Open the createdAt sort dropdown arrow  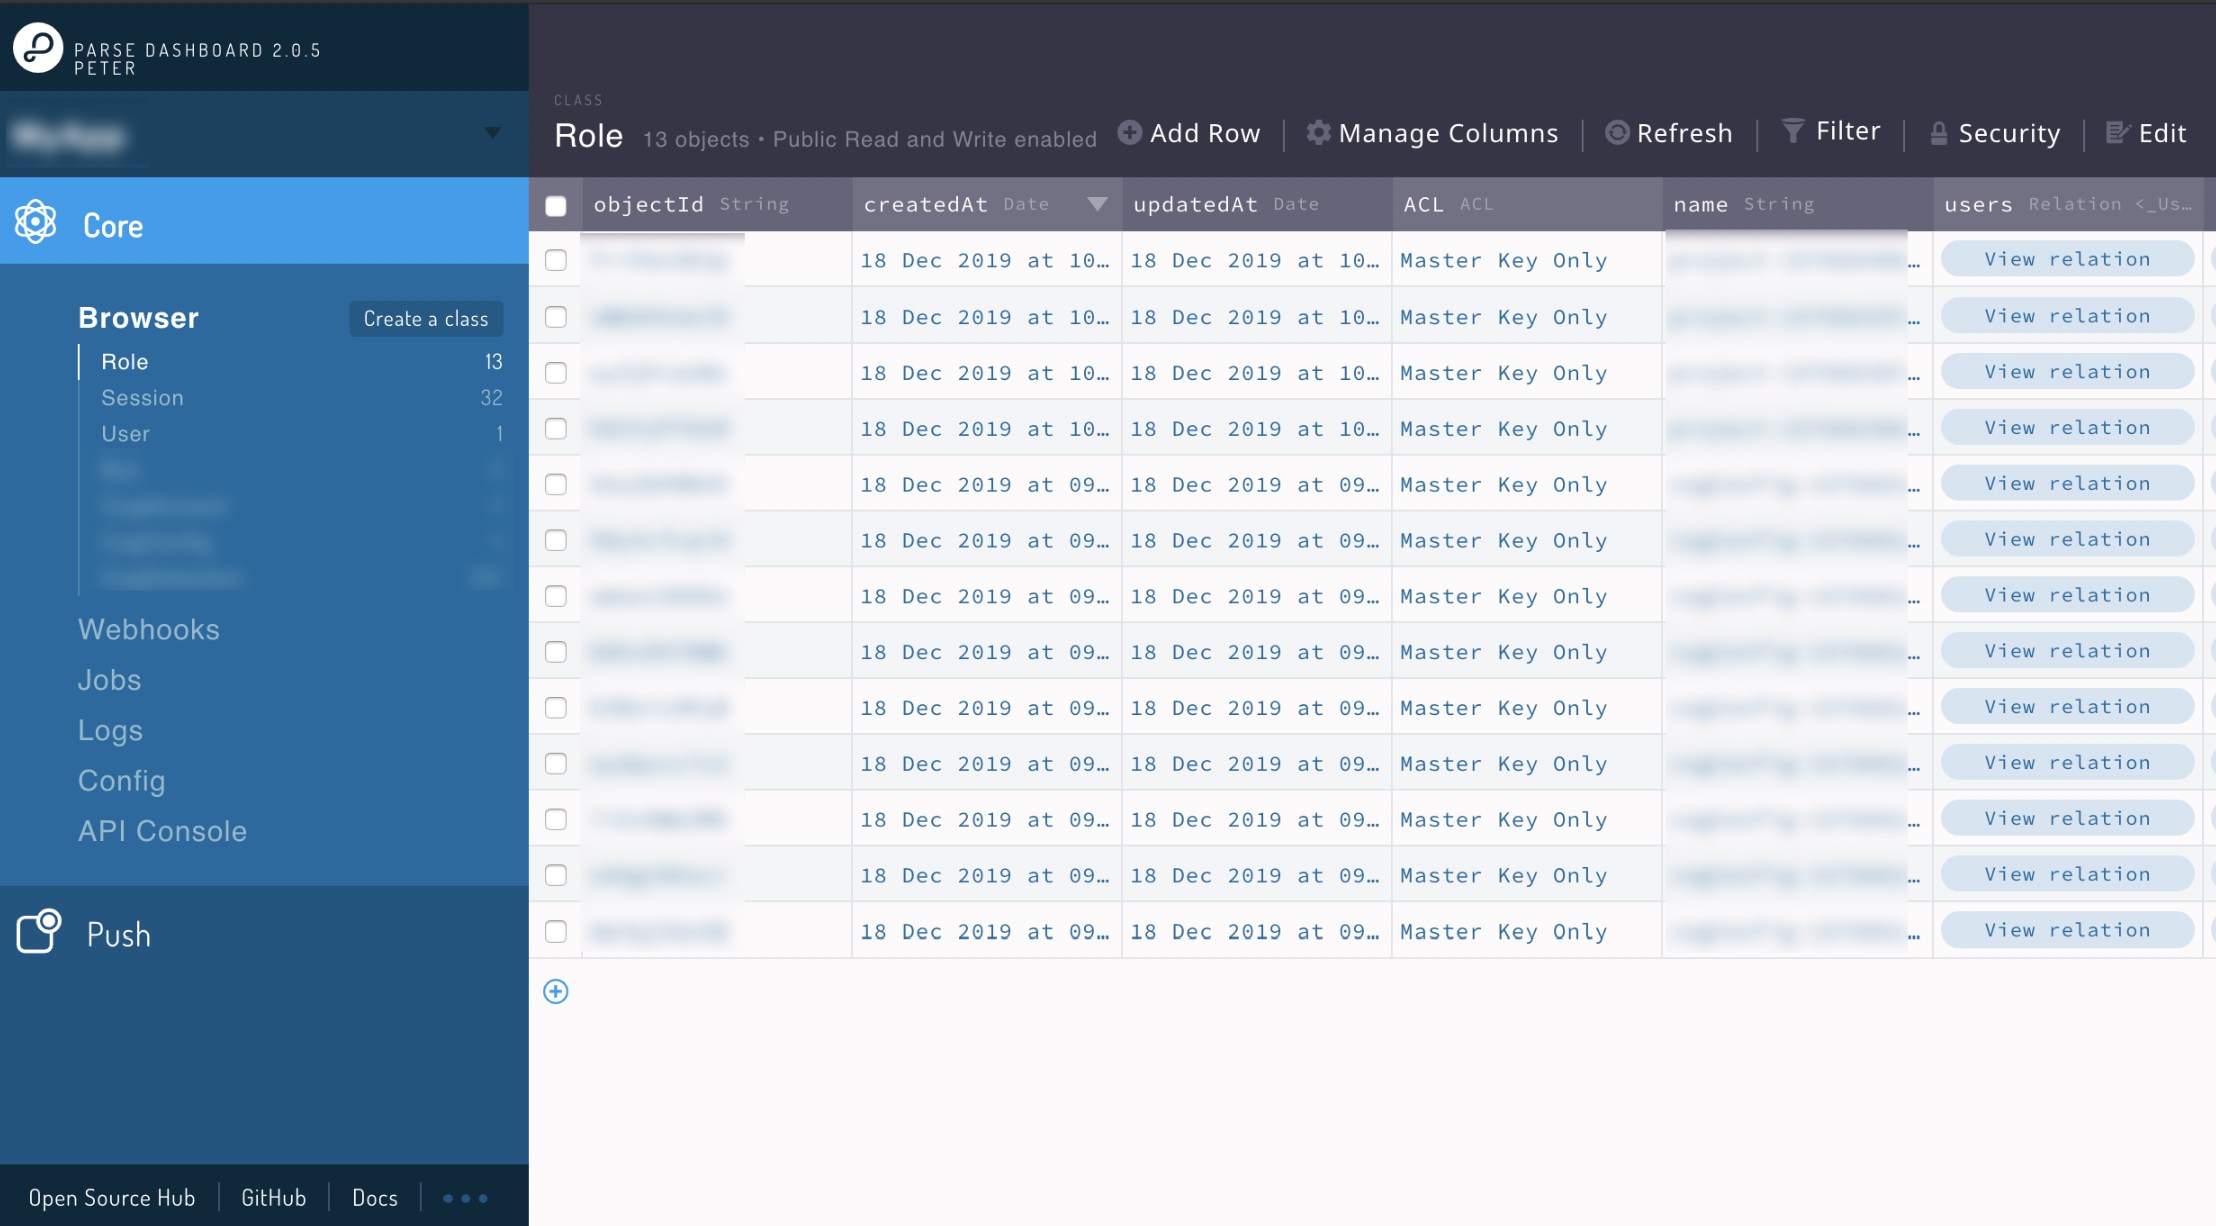click(1097, 204)
